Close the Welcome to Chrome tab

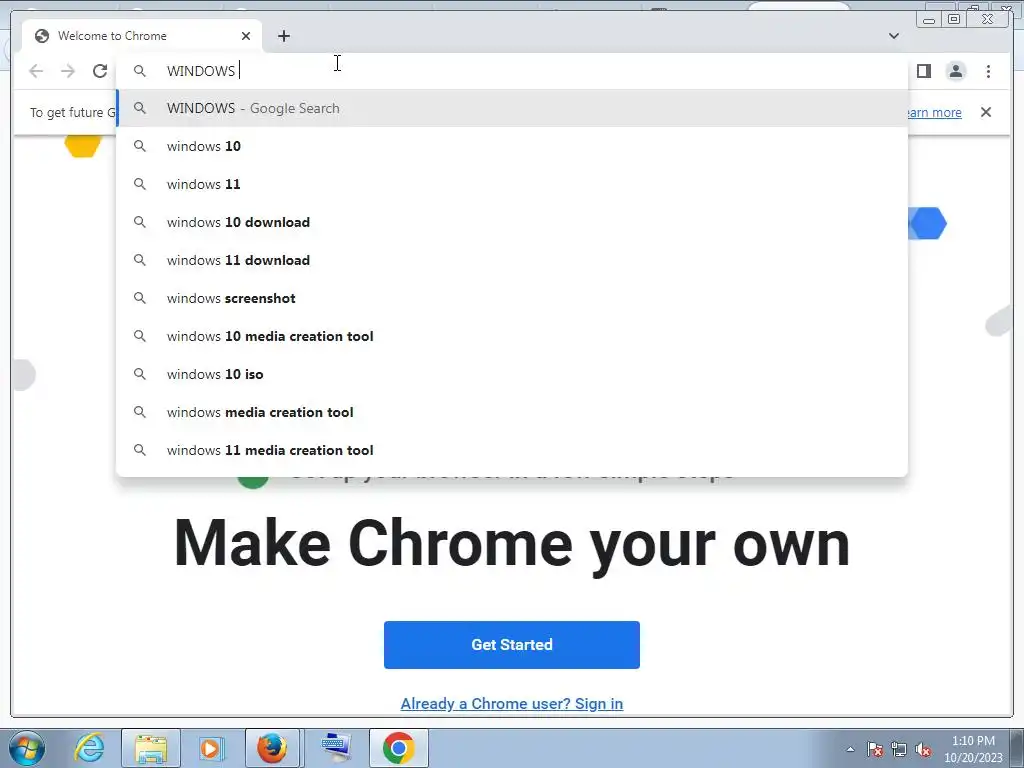pos(246,36)
